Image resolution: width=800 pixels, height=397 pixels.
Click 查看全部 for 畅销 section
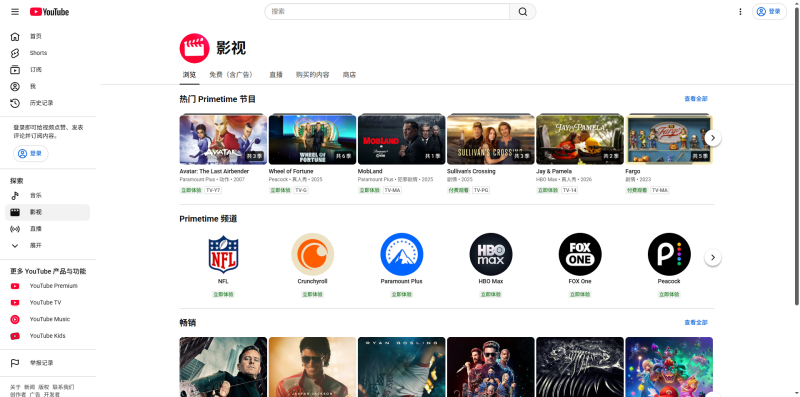[696, 322]
